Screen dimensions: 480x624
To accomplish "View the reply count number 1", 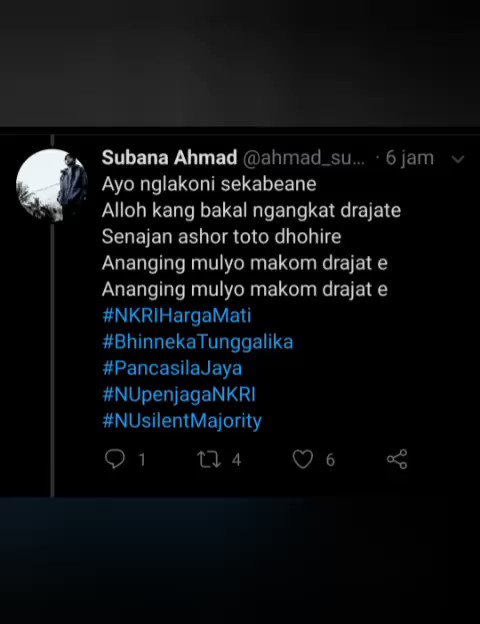I will coord(142,460).
